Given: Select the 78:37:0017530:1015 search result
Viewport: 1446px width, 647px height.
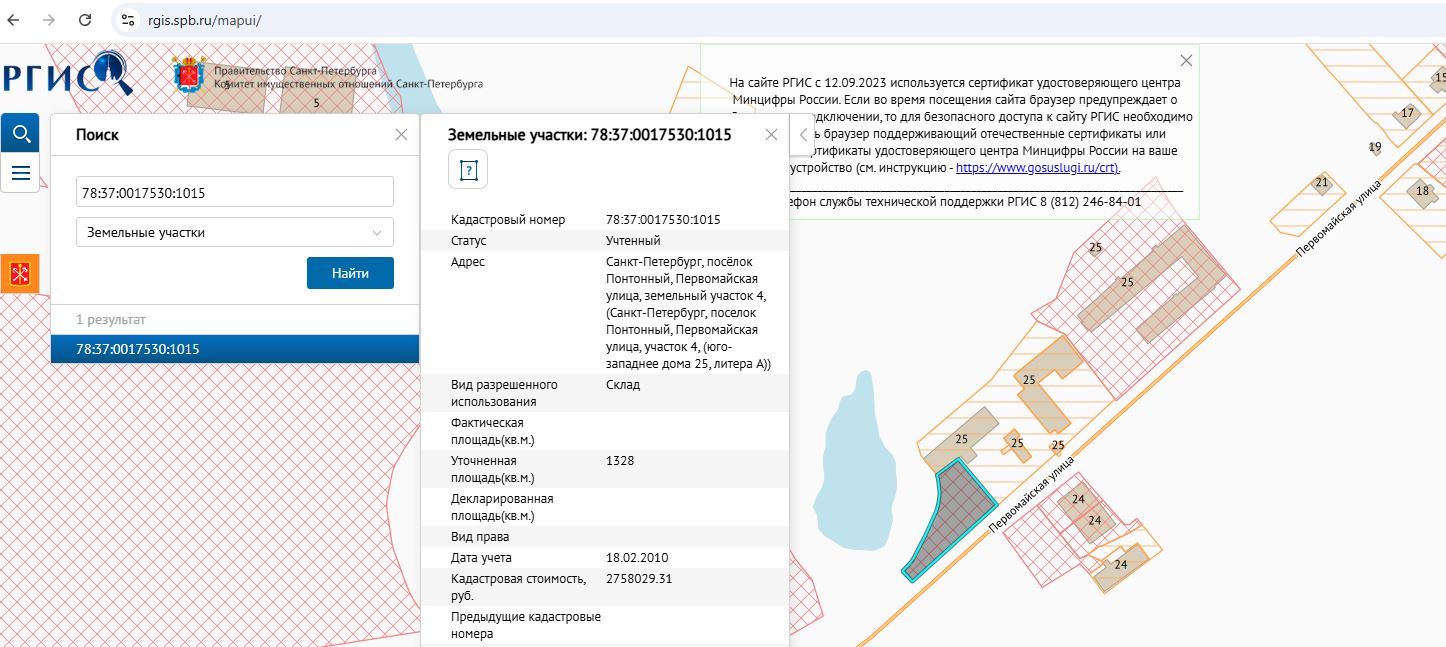Looking at the screenshot, I should (235, 349).
